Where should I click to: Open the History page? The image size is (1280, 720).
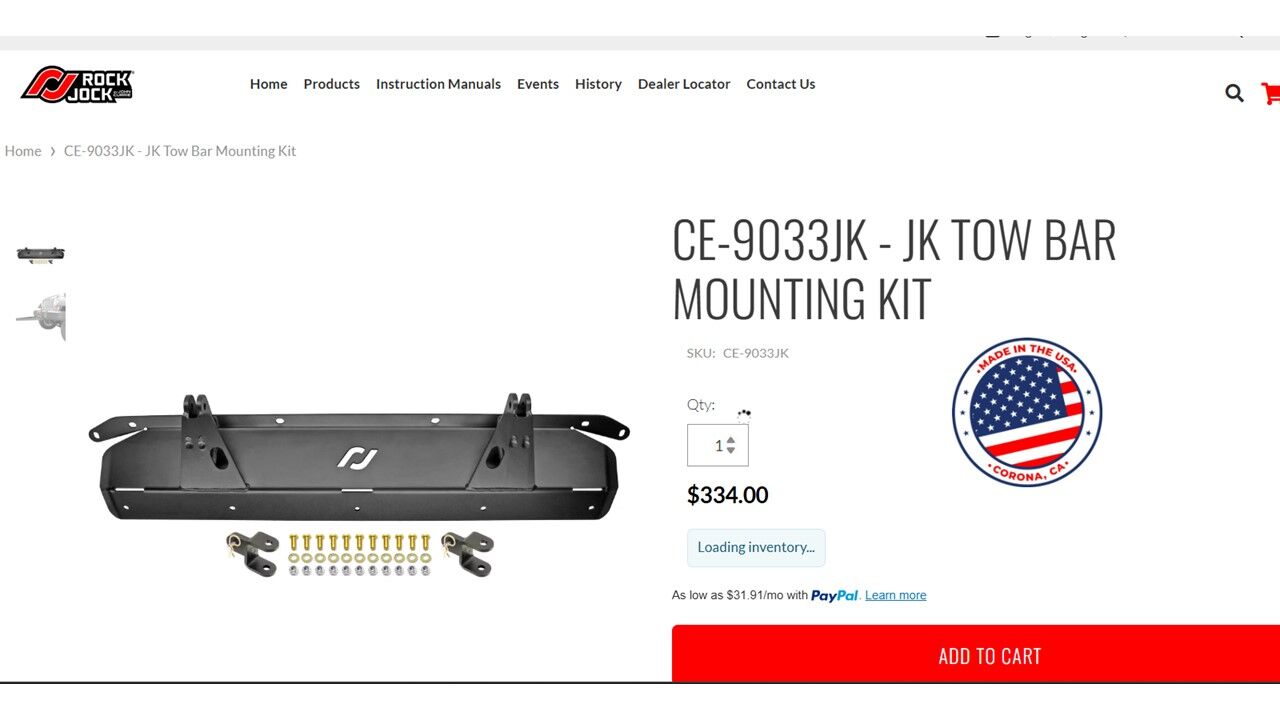point(598,84)
